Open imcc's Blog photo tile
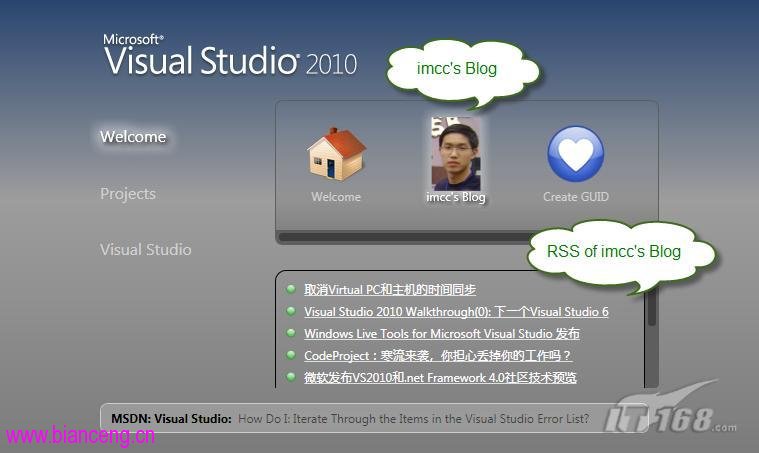This screenshot has width=759, height=453. (x=456, y=154)
